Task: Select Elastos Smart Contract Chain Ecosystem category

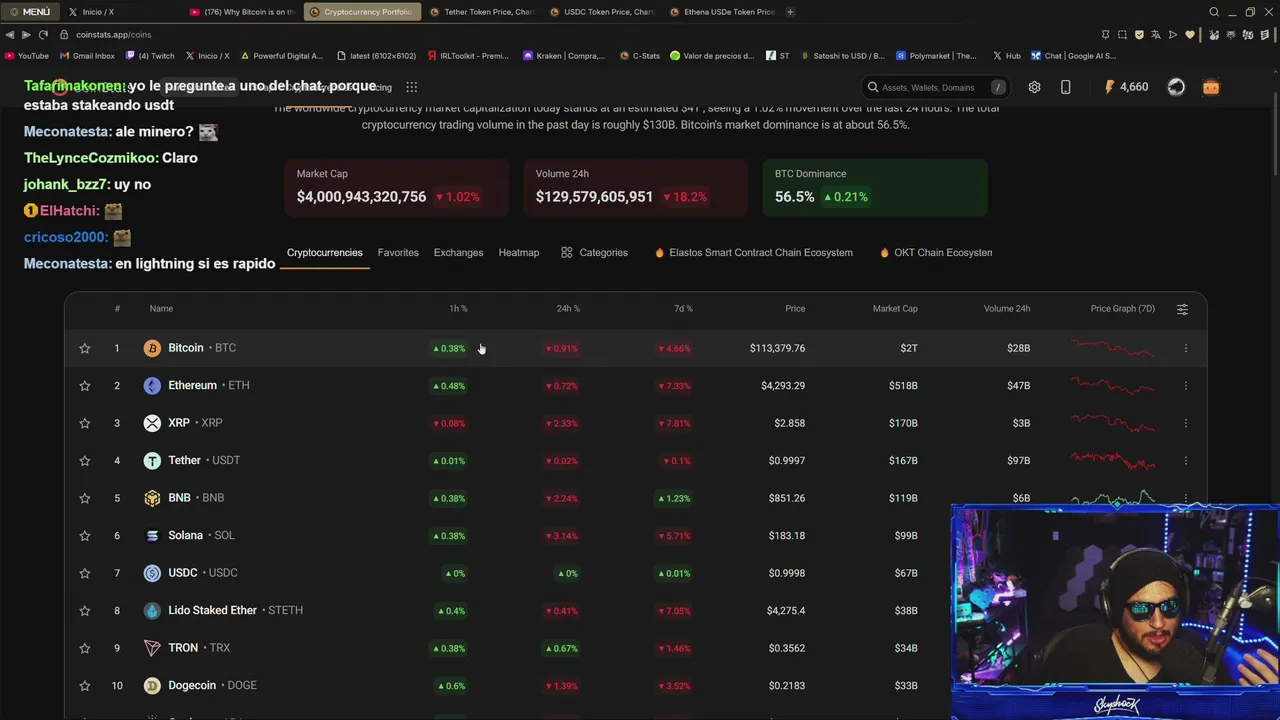Action: coord(753,253)
